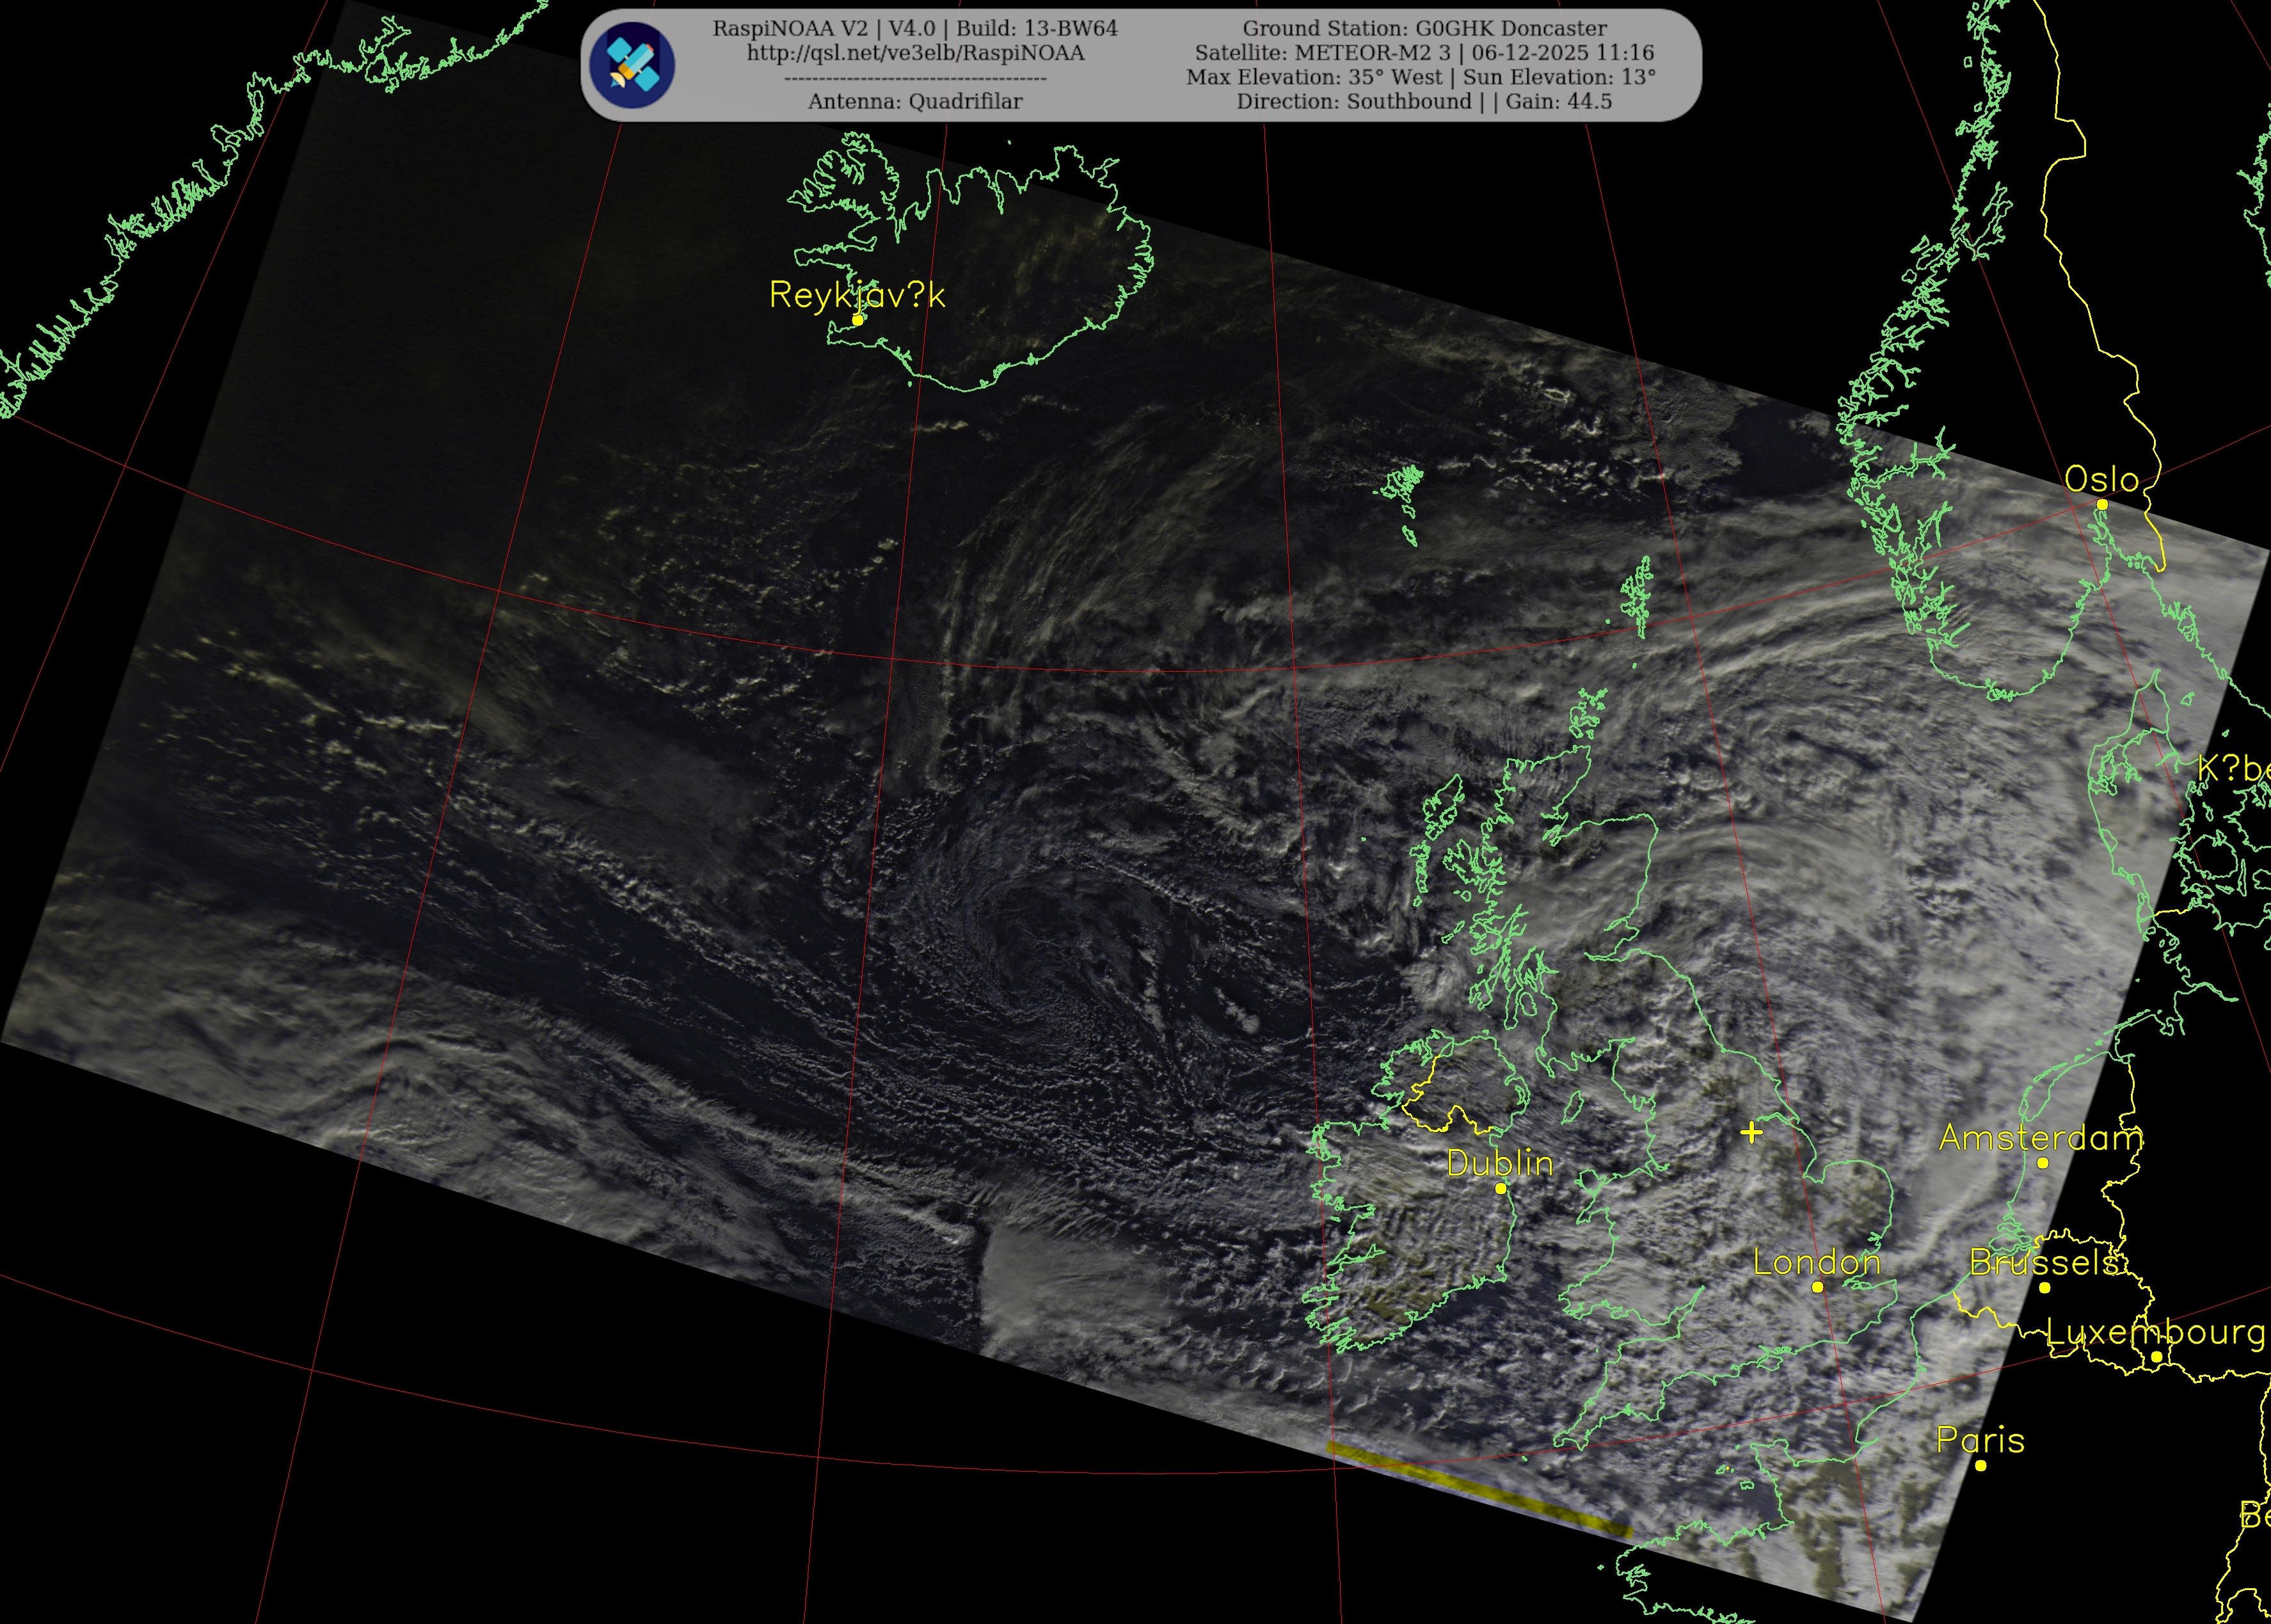This screenshot has width=2271, height=1624.
Task: Click the London city marker dot
Action: (1817, 1287)
